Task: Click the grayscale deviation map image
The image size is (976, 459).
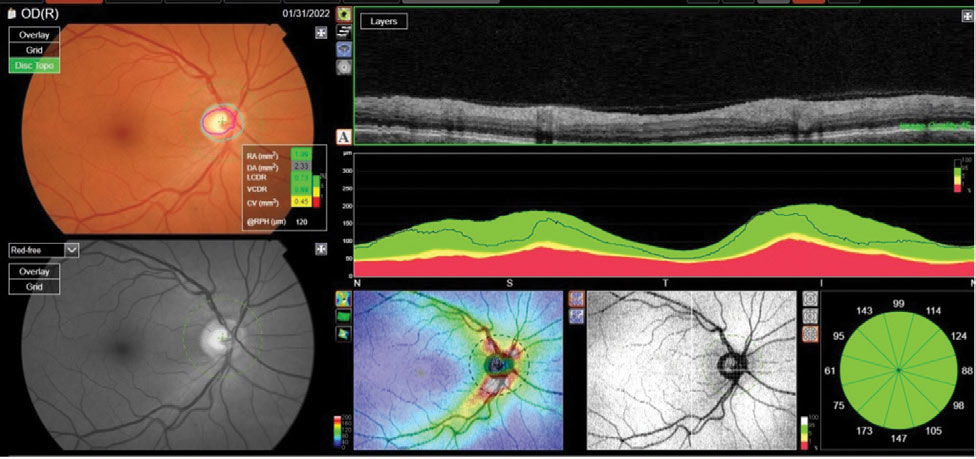Action: point(691,370)
